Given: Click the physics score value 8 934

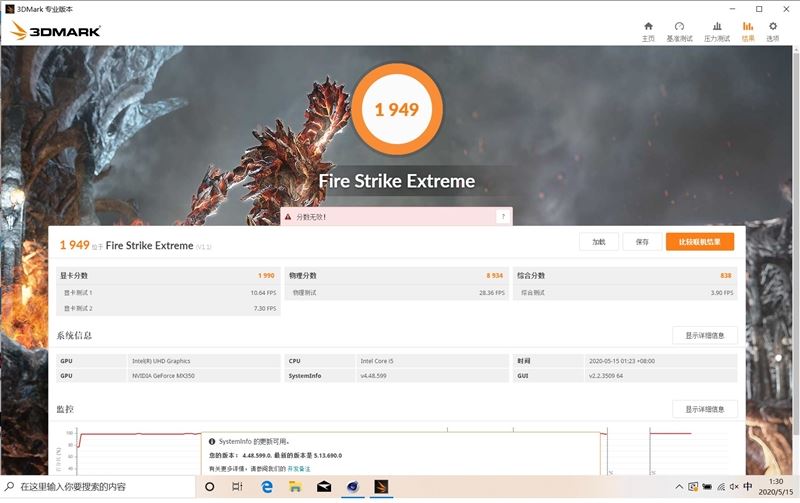Looking at the screenshot, I should click(x=494, y=275).
